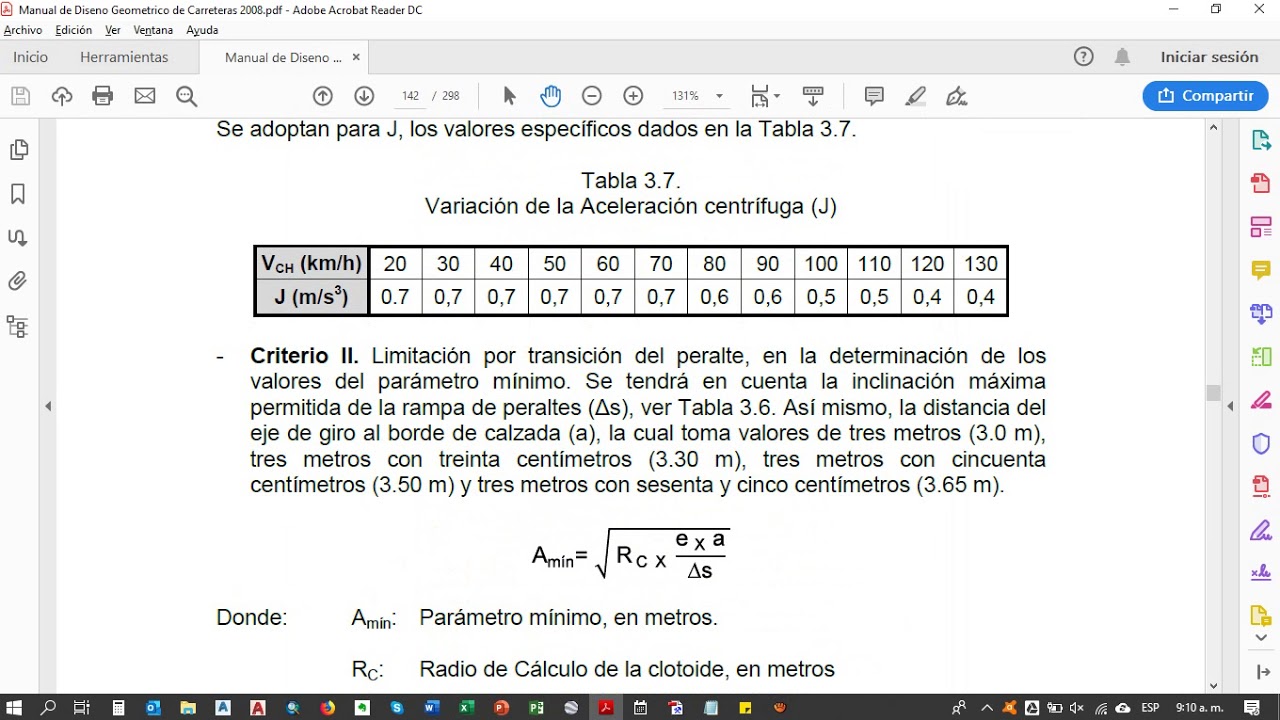Open Firefox from the taskbar
Image resolution: width=1280 pixels, height=720 pixels.
(327, 707)
